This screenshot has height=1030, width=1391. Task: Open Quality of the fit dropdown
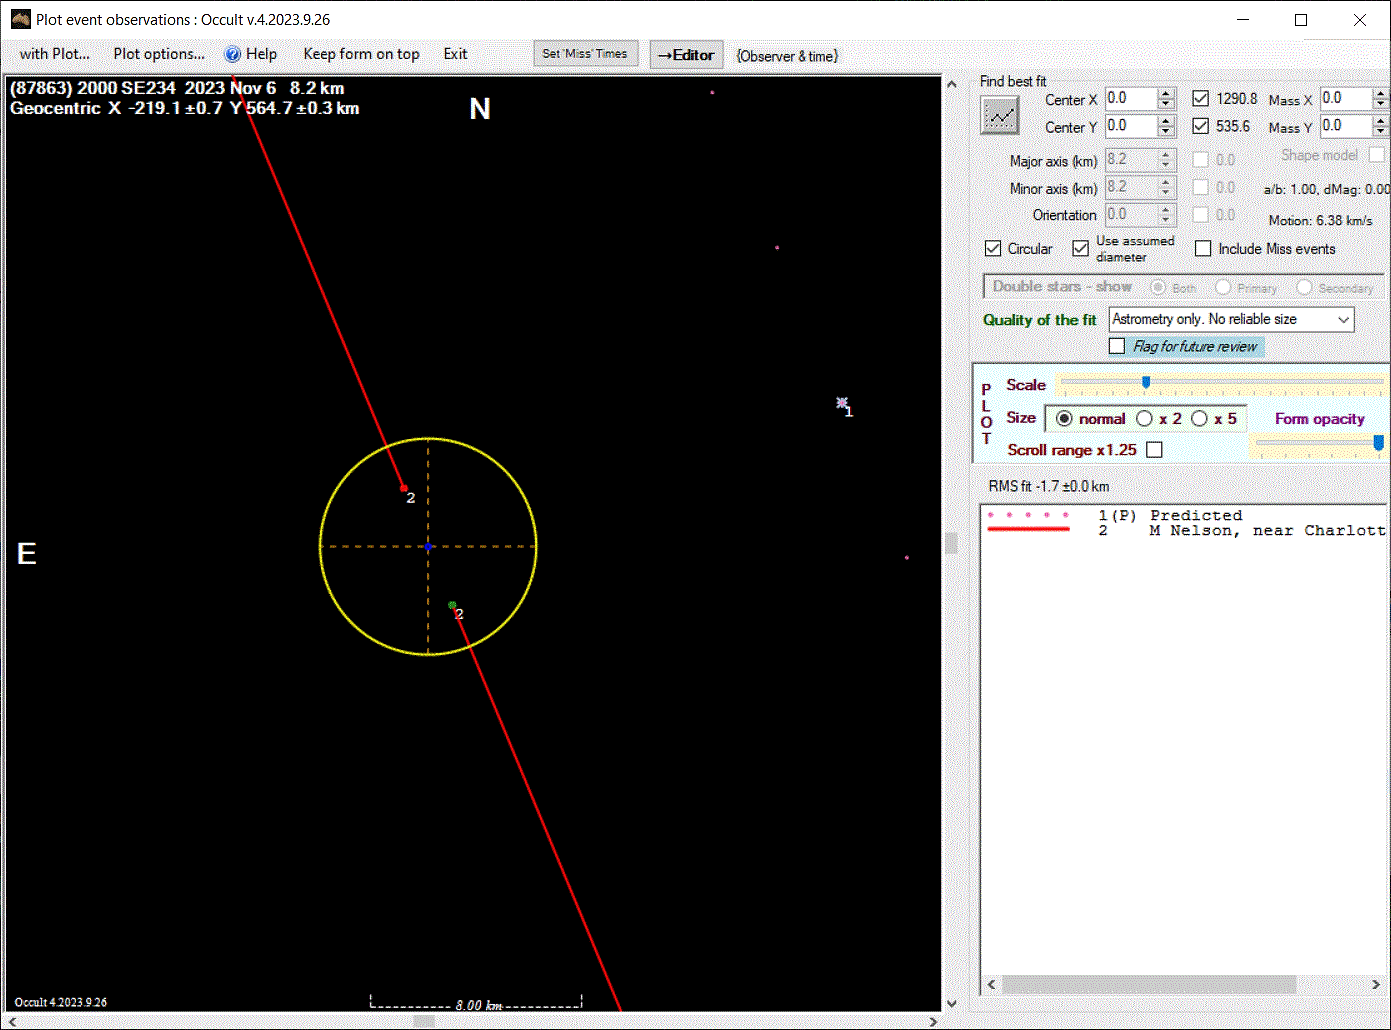1343,319
